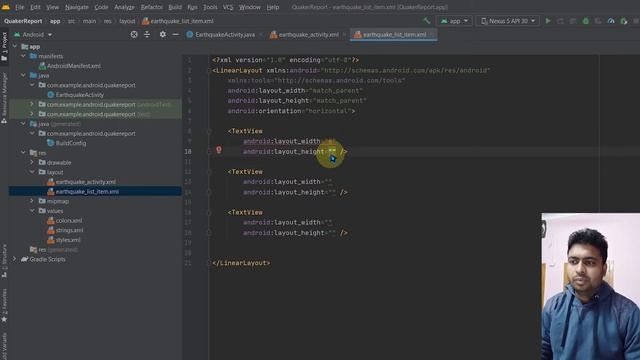The height and width of the screenshot is (360, 640).
Task: Open Project panel settings gear
Action: coord(162,35)
